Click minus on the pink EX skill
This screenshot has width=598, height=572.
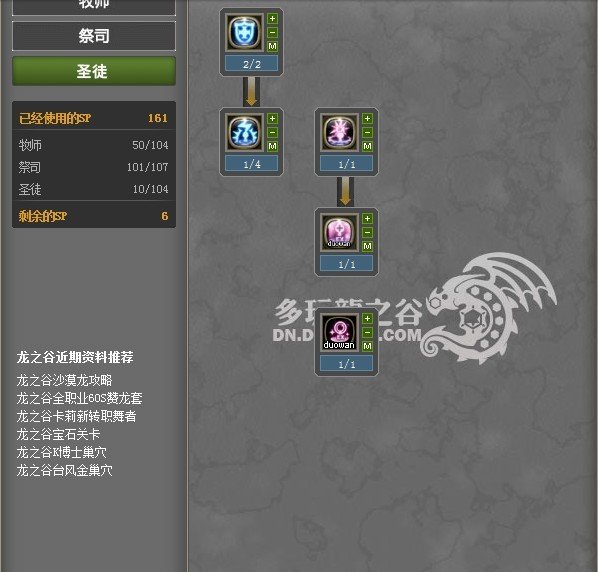(367, 232)
